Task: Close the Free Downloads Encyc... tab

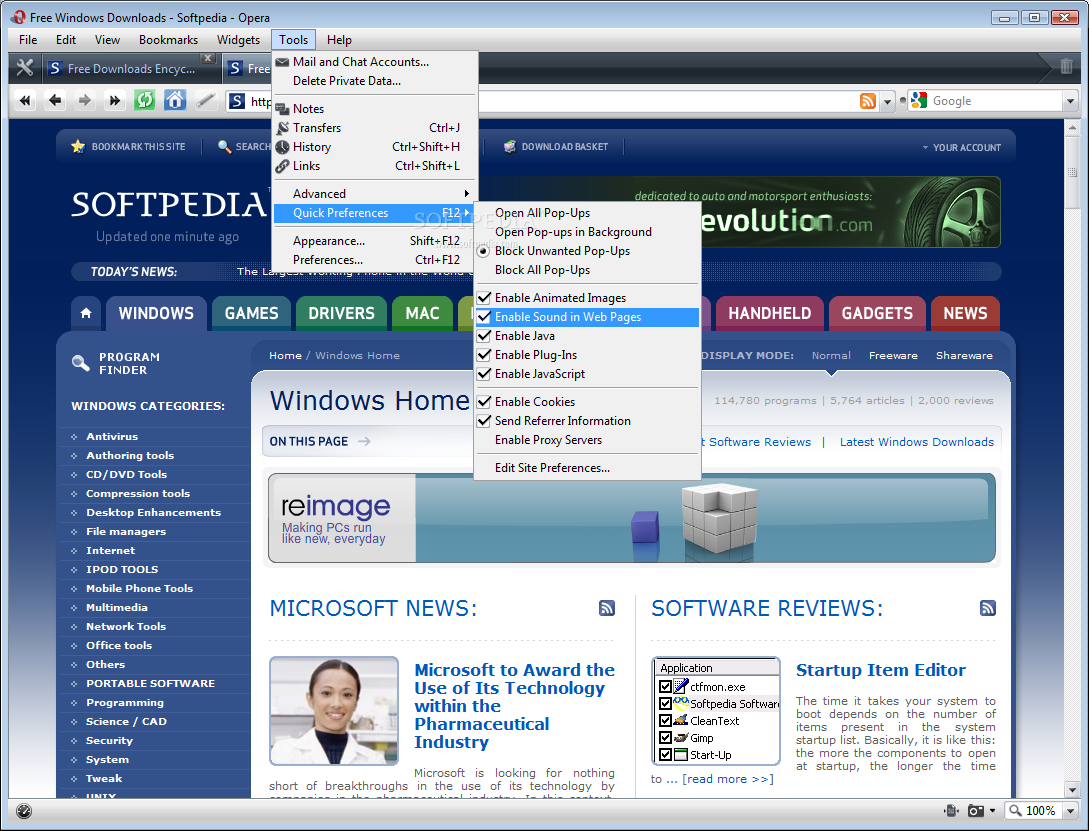Action: pyautogui.click(x=207, y=58)
